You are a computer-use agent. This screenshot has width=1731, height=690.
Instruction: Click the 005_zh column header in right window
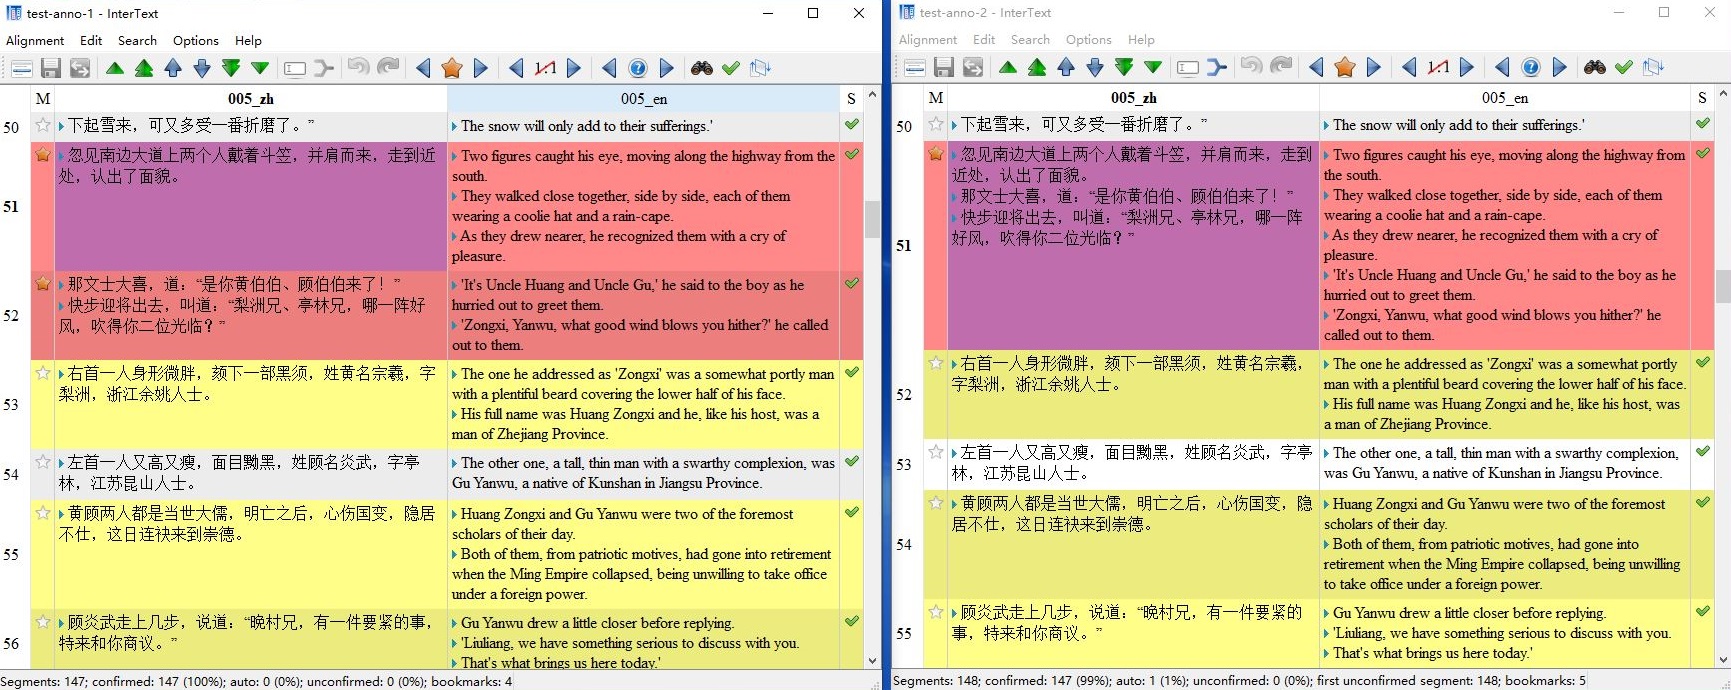[1133, 98]
